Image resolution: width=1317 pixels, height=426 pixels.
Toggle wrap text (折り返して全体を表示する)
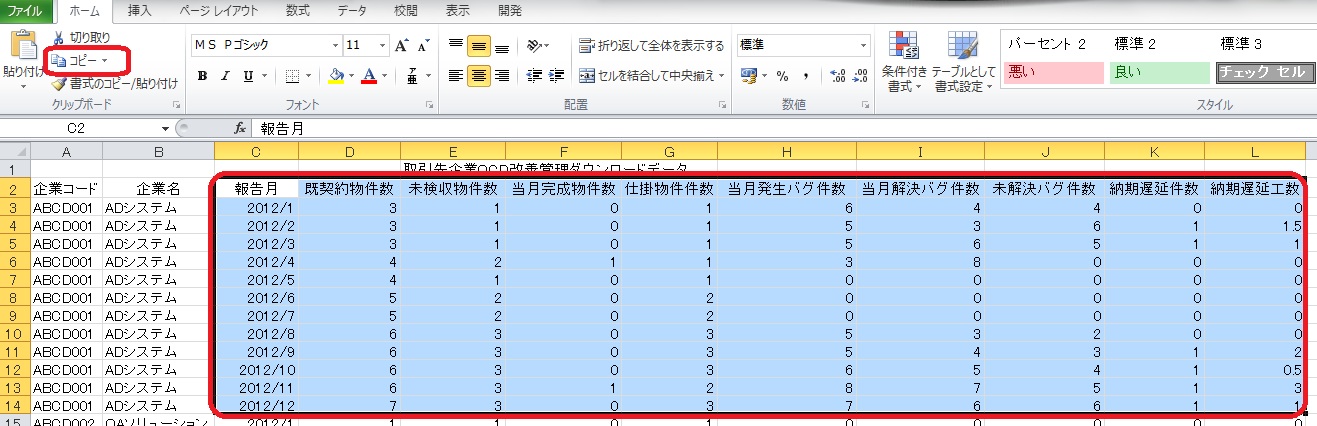[651, 46]
